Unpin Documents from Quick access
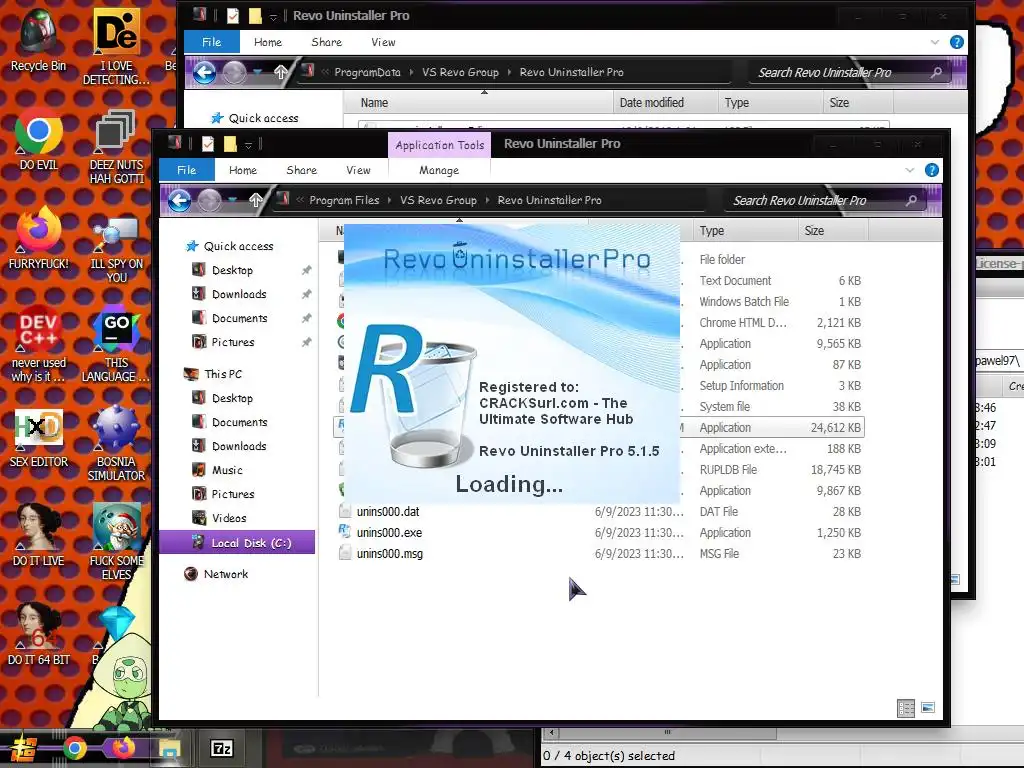Screen dimensions: 1024x768 pos(306,319)
